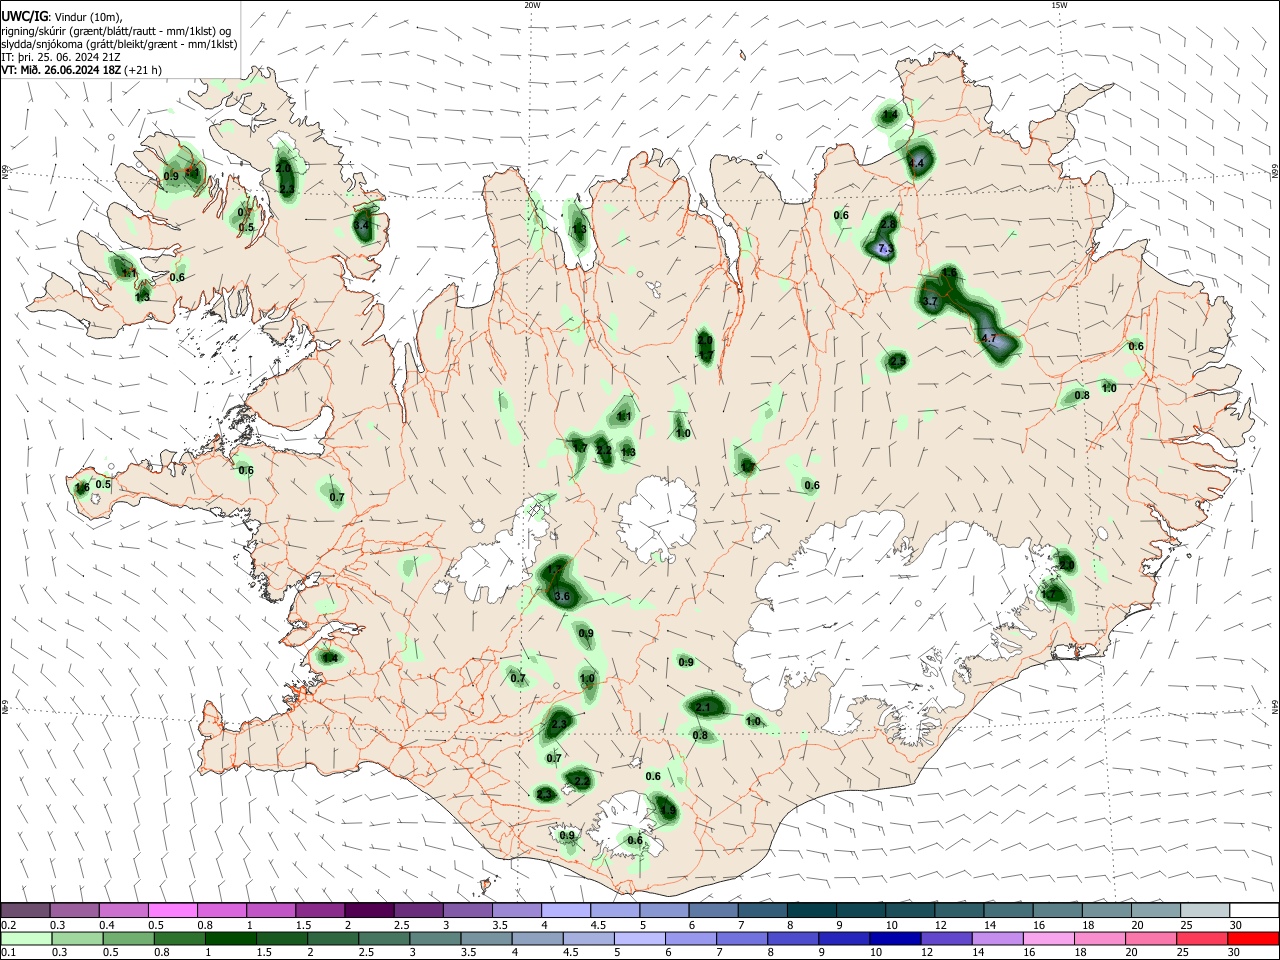Select the '3.6' precipitation value in the southwest highlands
1280x960 pixels.
tap(561, 596)
